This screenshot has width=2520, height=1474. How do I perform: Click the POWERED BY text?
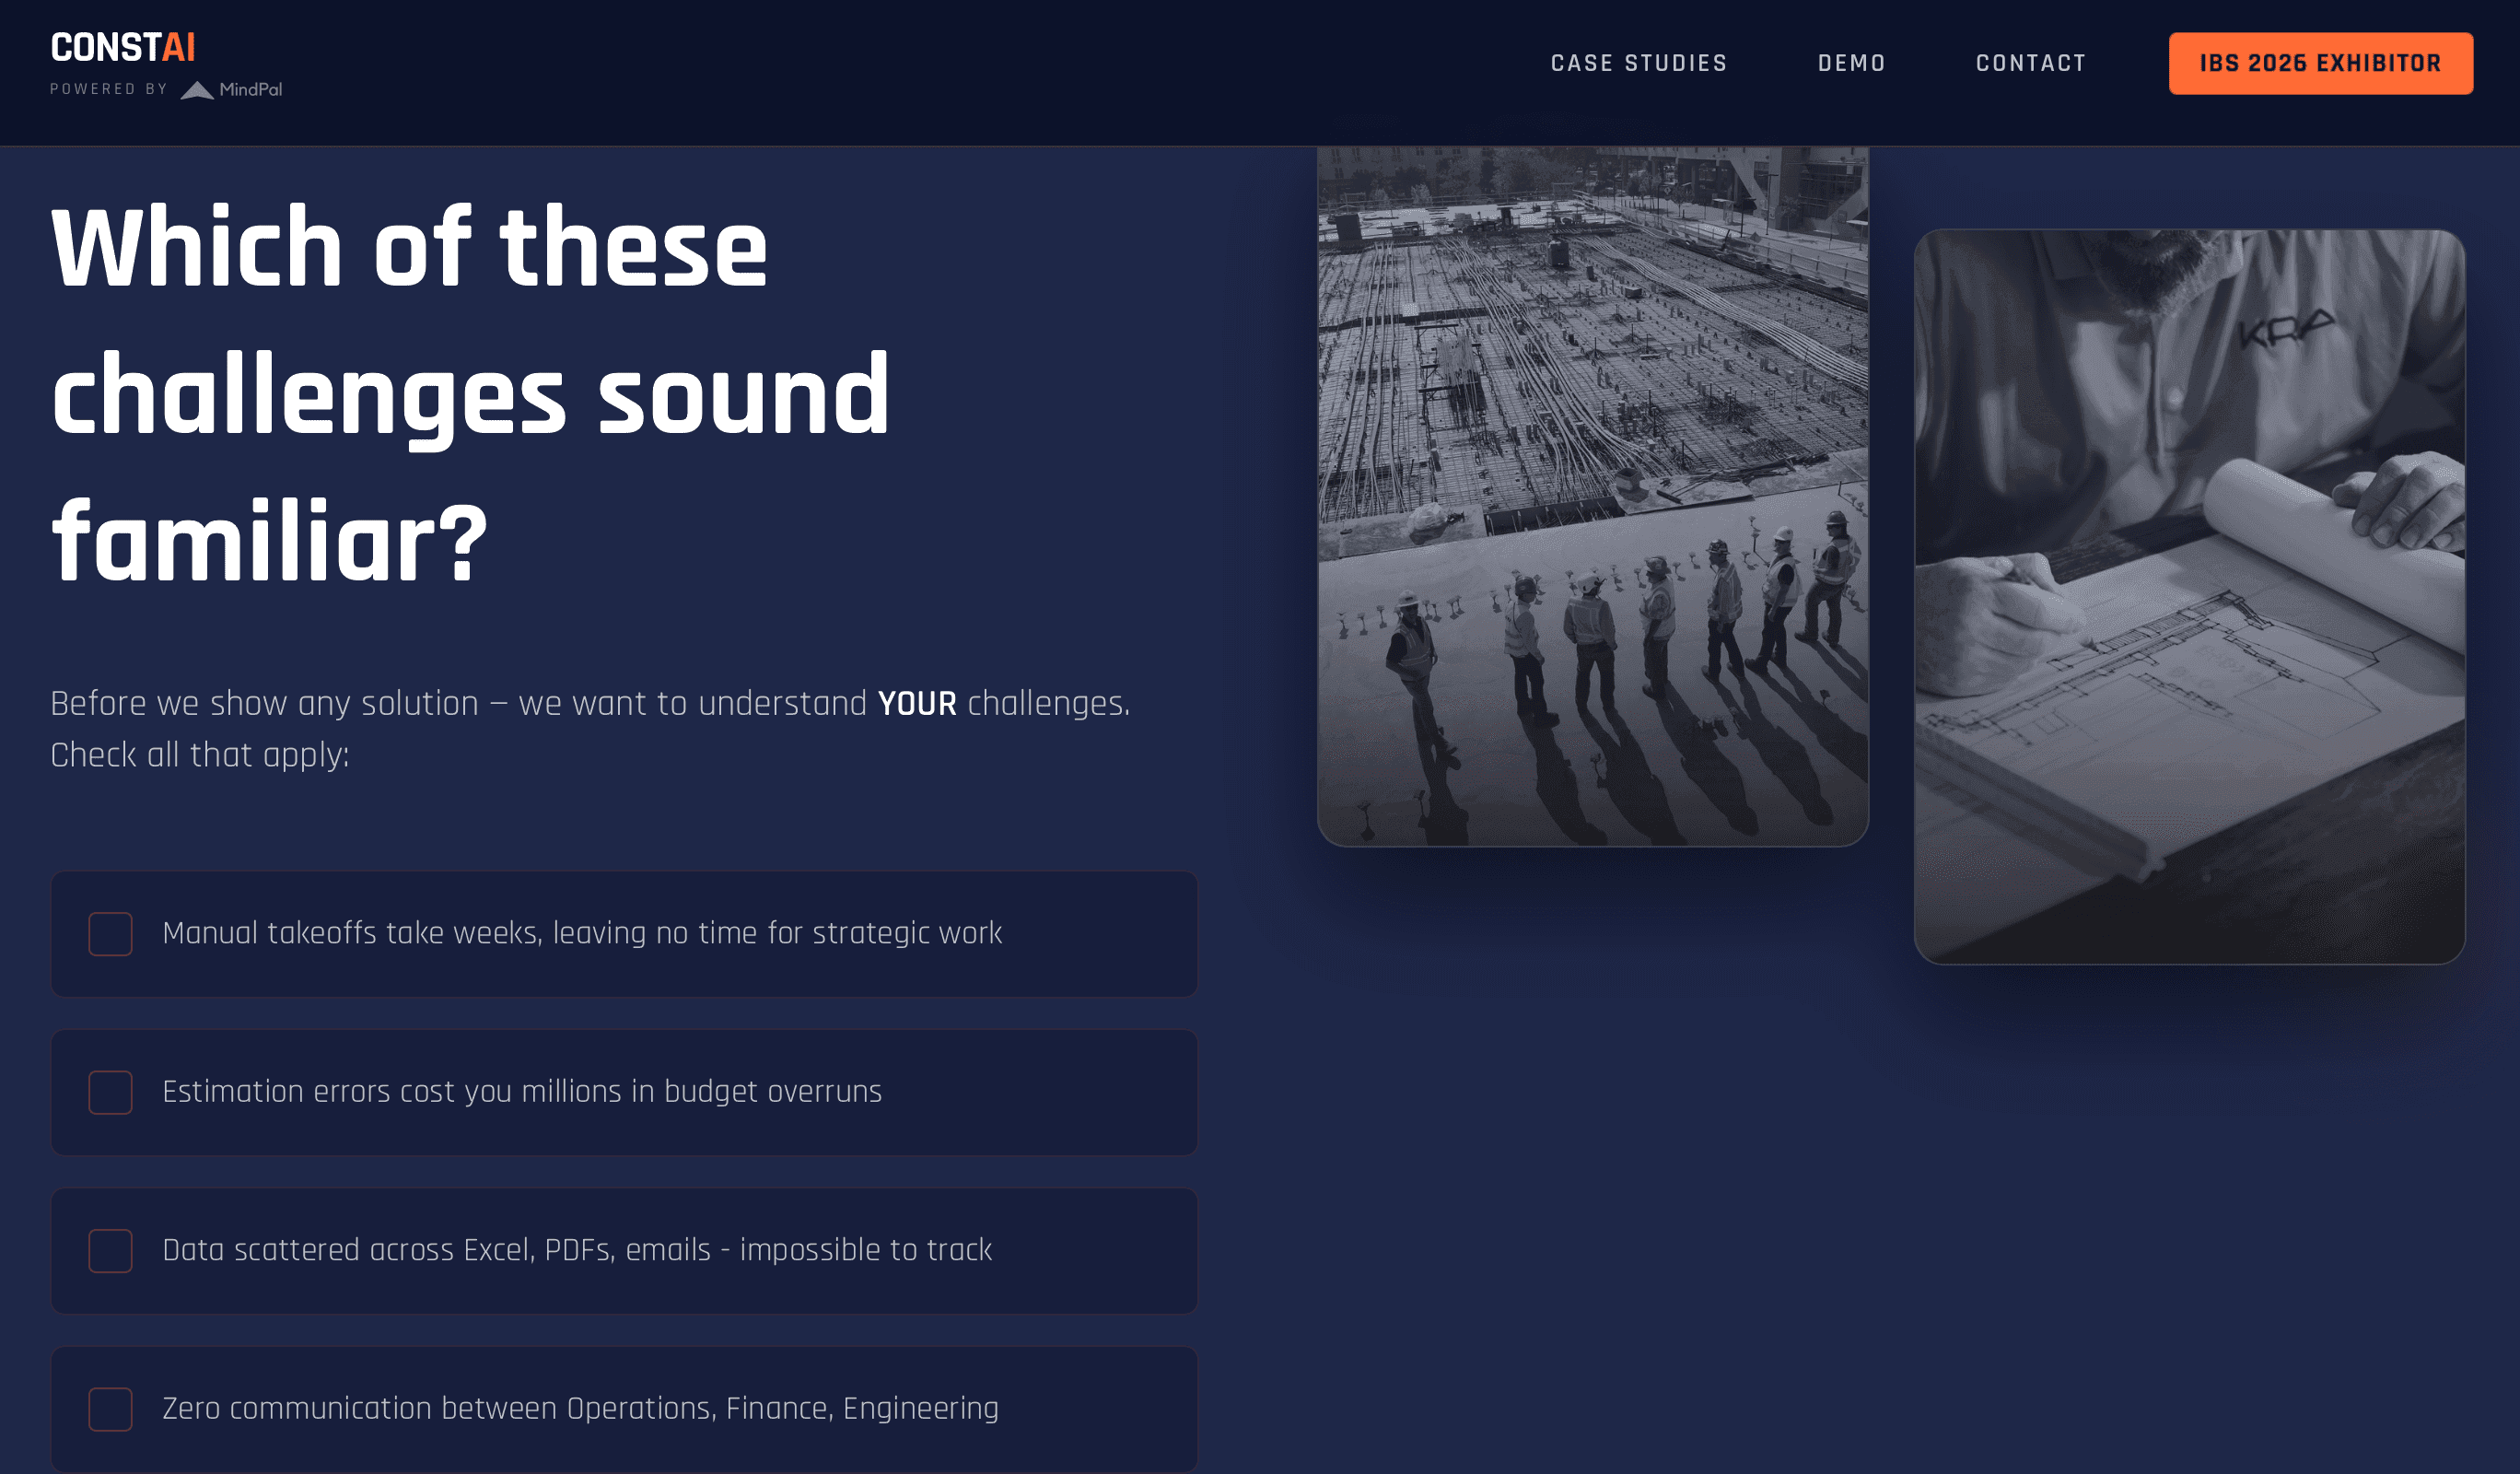108,89
